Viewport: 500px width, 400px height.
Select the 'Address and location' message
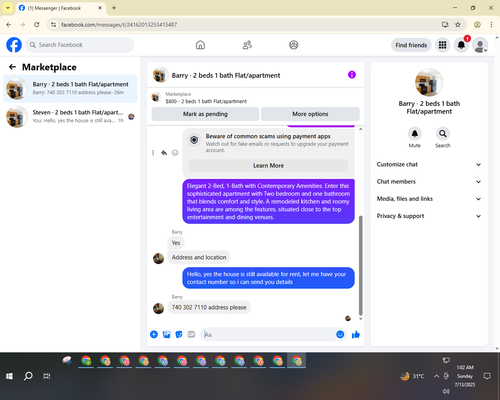(x=199, y=257)
